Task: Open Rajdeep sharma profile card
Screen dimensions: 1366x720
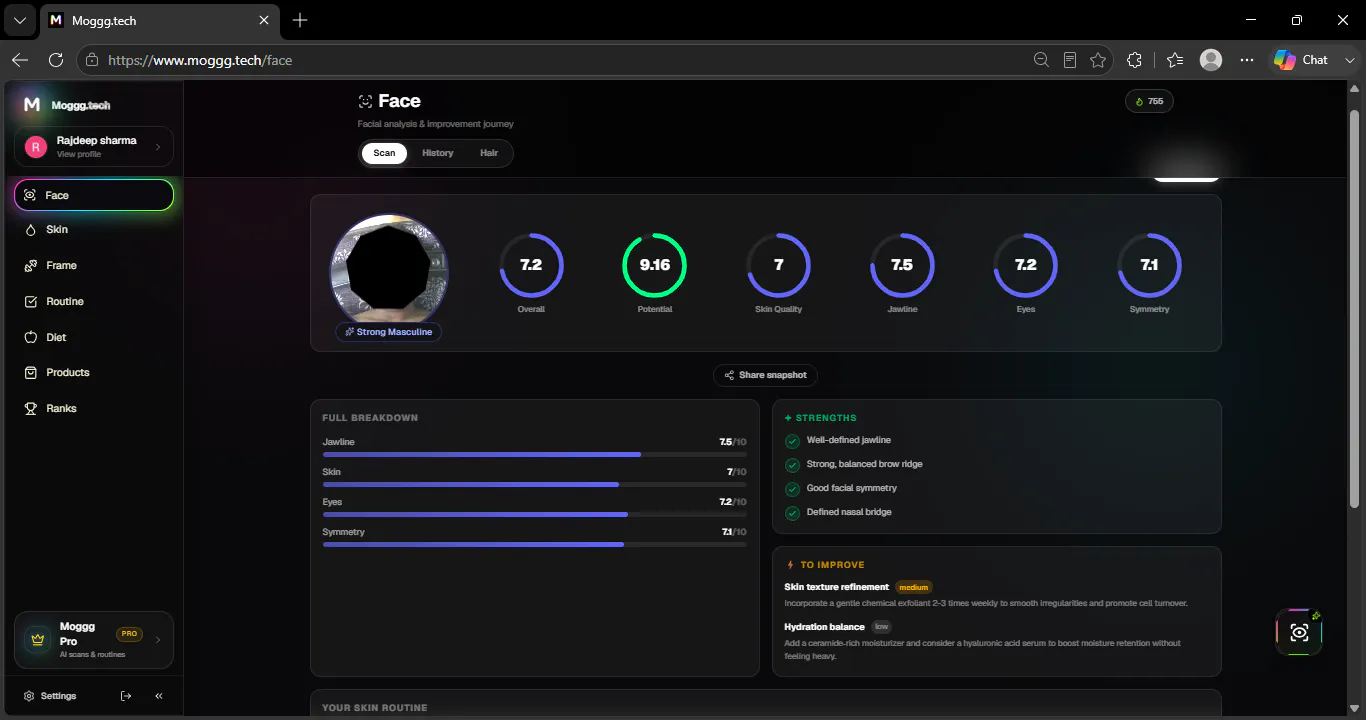Action: tap(94, 147)
